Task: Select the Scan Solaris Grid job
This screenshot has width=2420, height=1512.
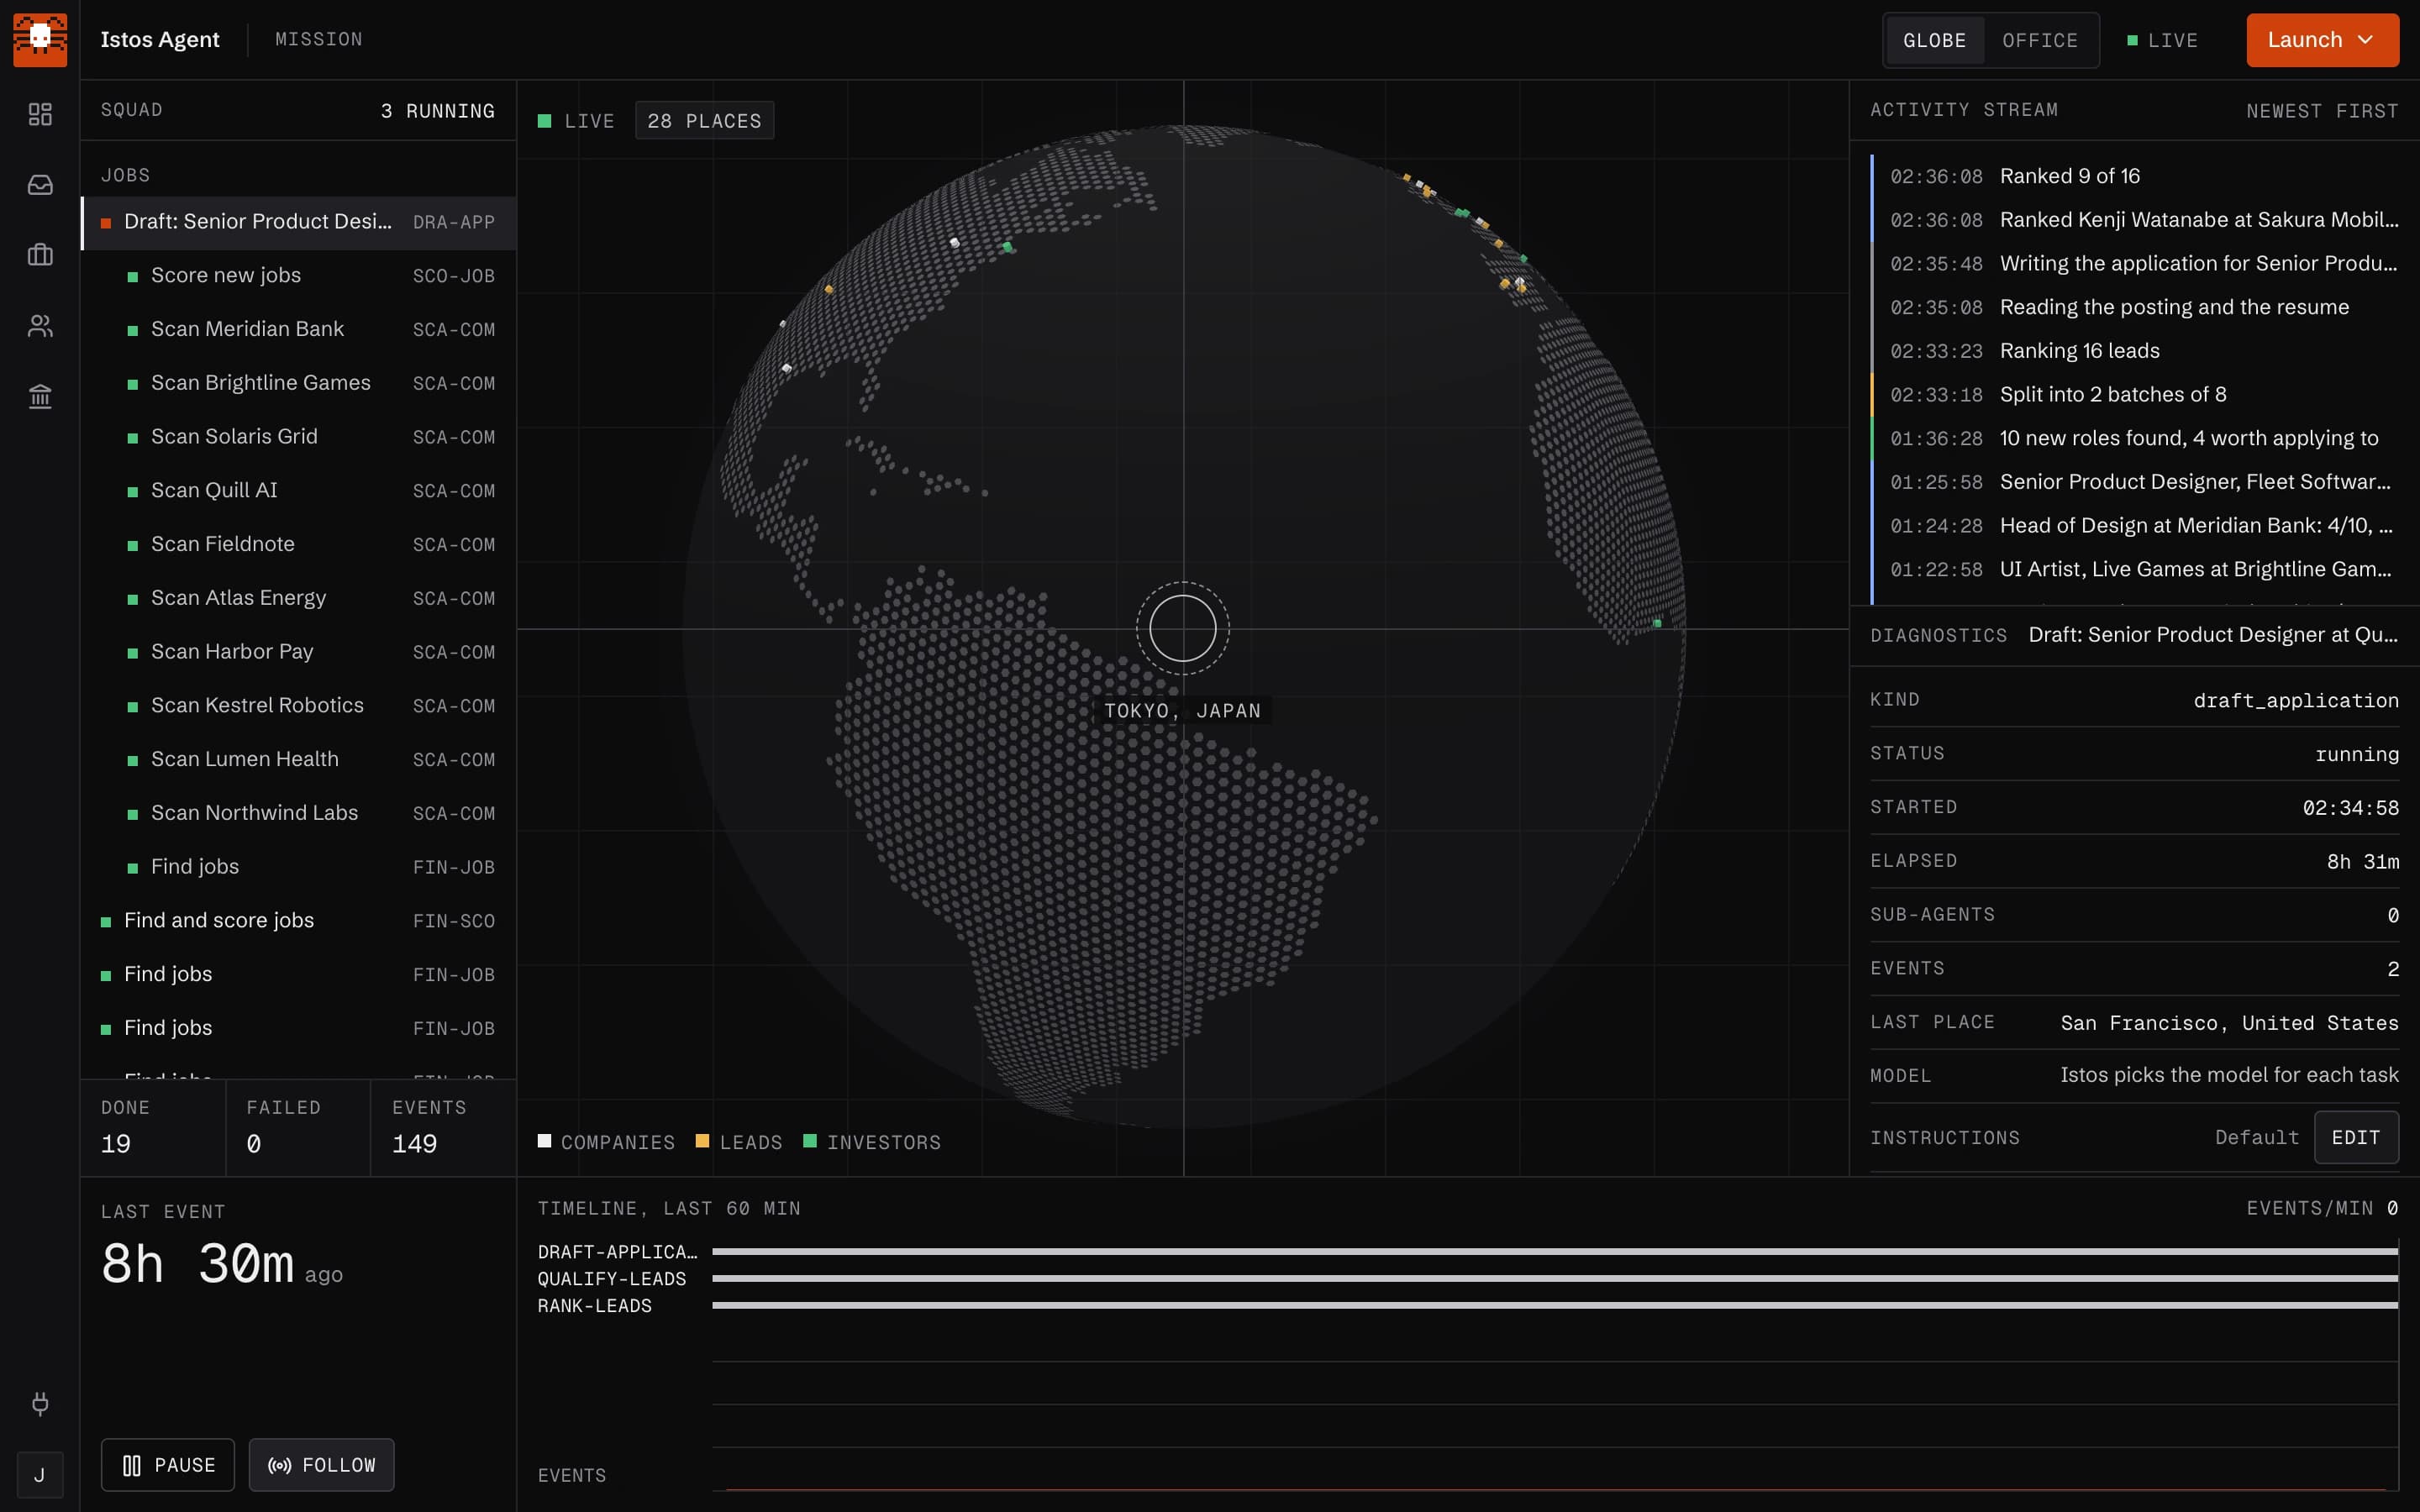Action: [x=299, y=437]
